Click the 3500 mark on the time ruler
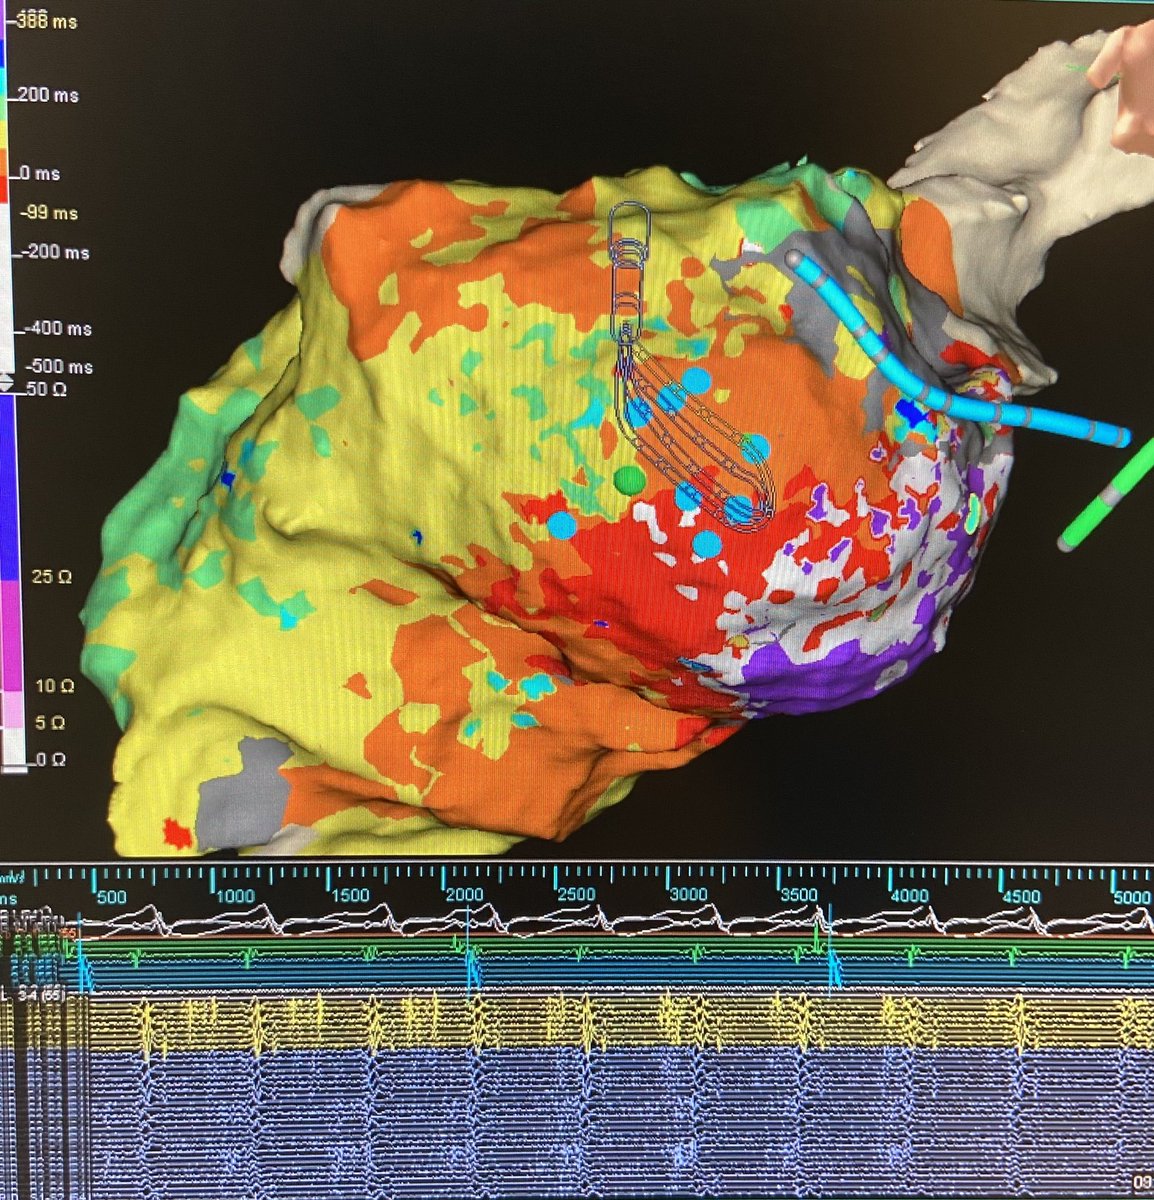 799,896
